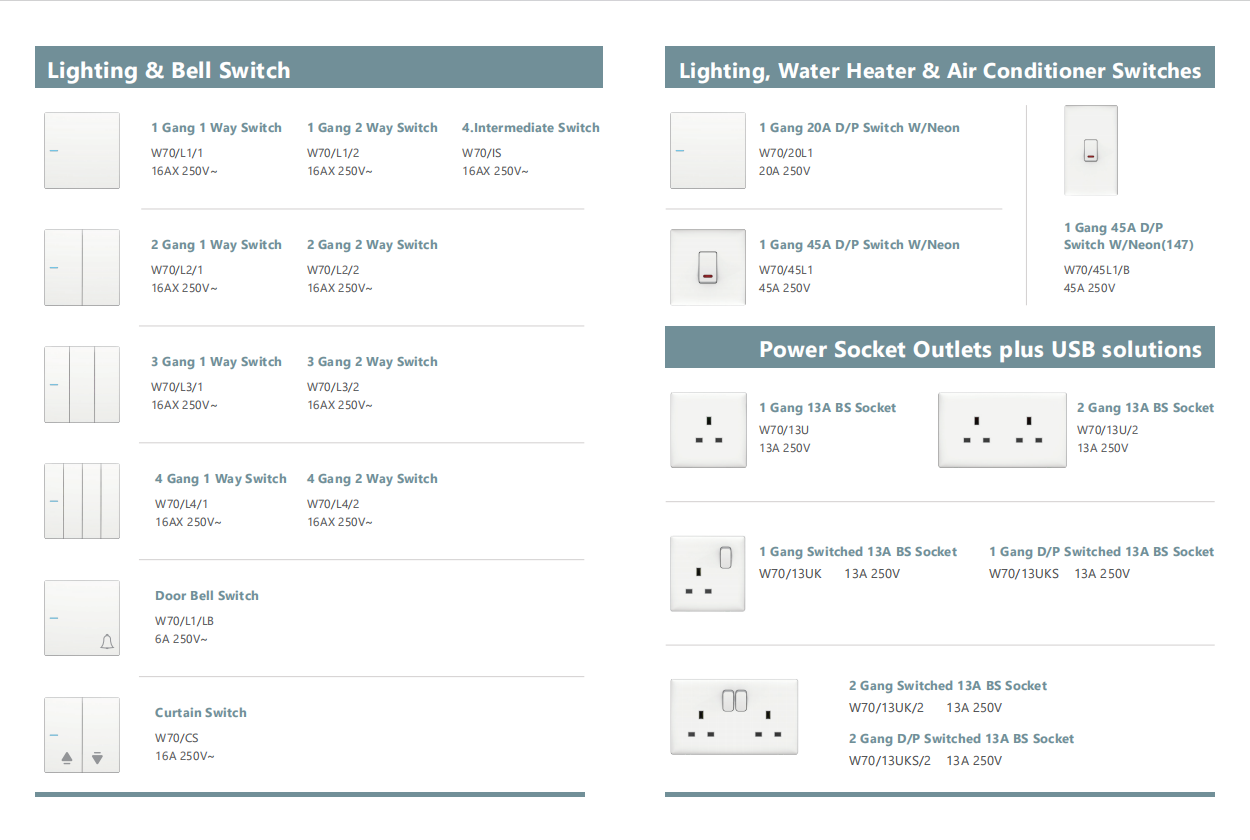
Task: Click the Door Bell Switch title
Action: tap(207, 596)
